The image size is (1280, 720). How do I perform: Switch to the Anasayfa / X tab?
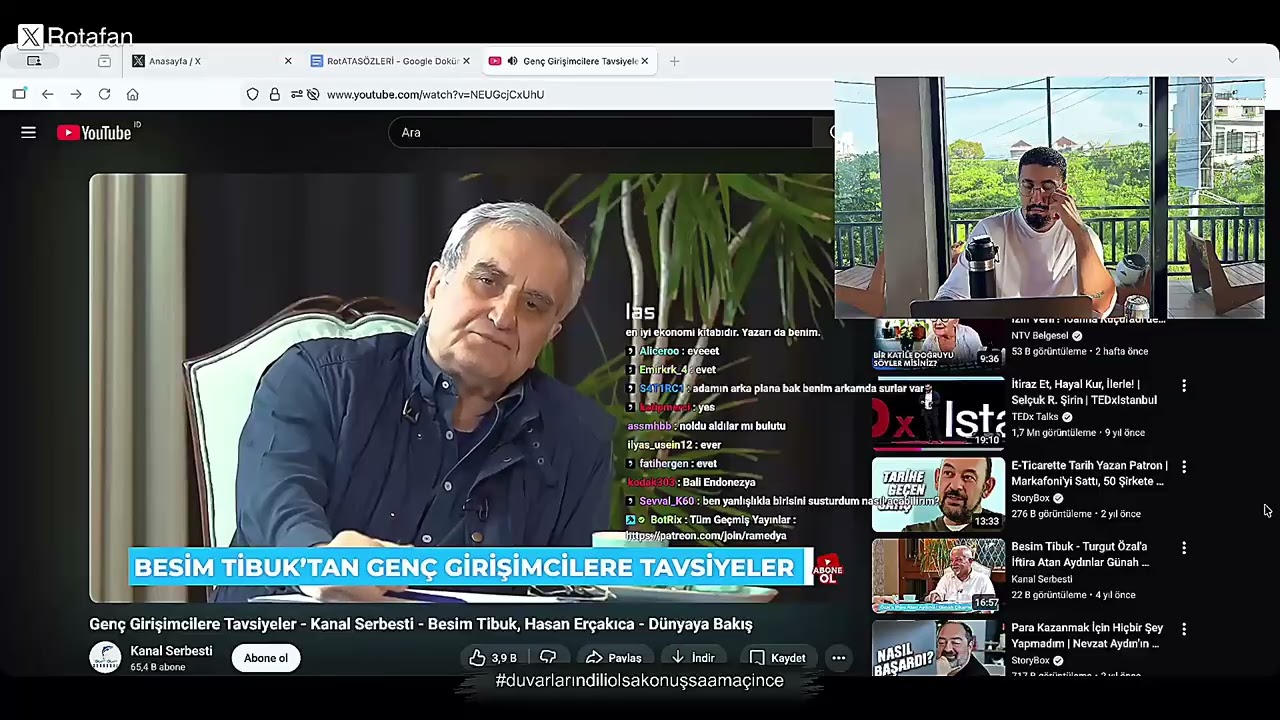pos(212,61)
